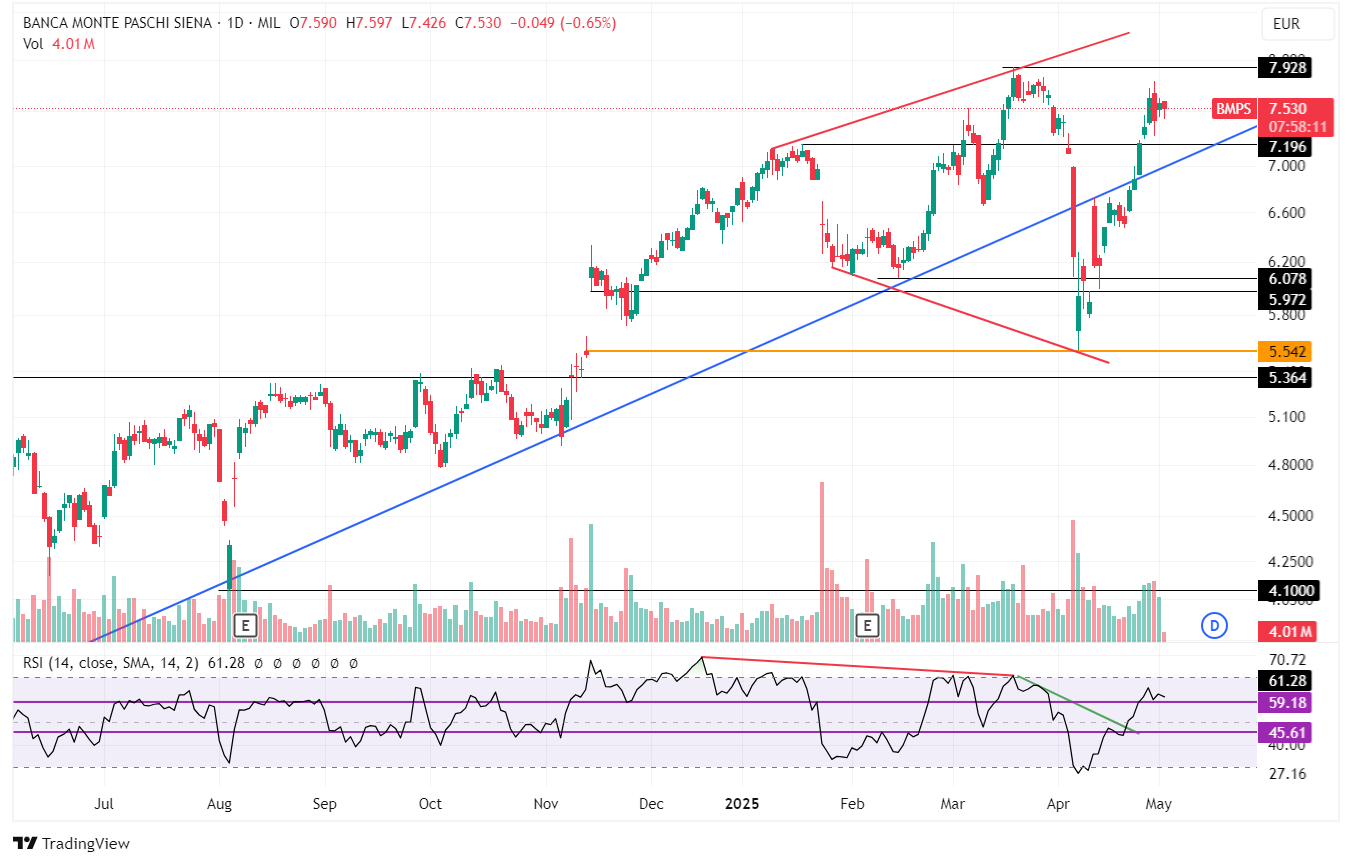
Task: Click the Dec label on time axis
Action: 651,803
